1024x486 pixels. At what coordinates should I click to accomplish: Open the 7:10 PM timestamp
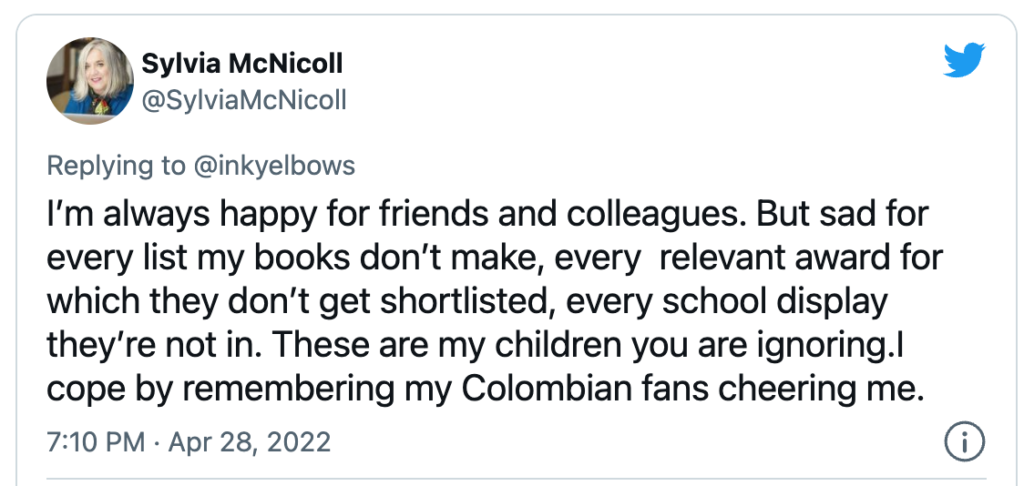pos(96,443)
